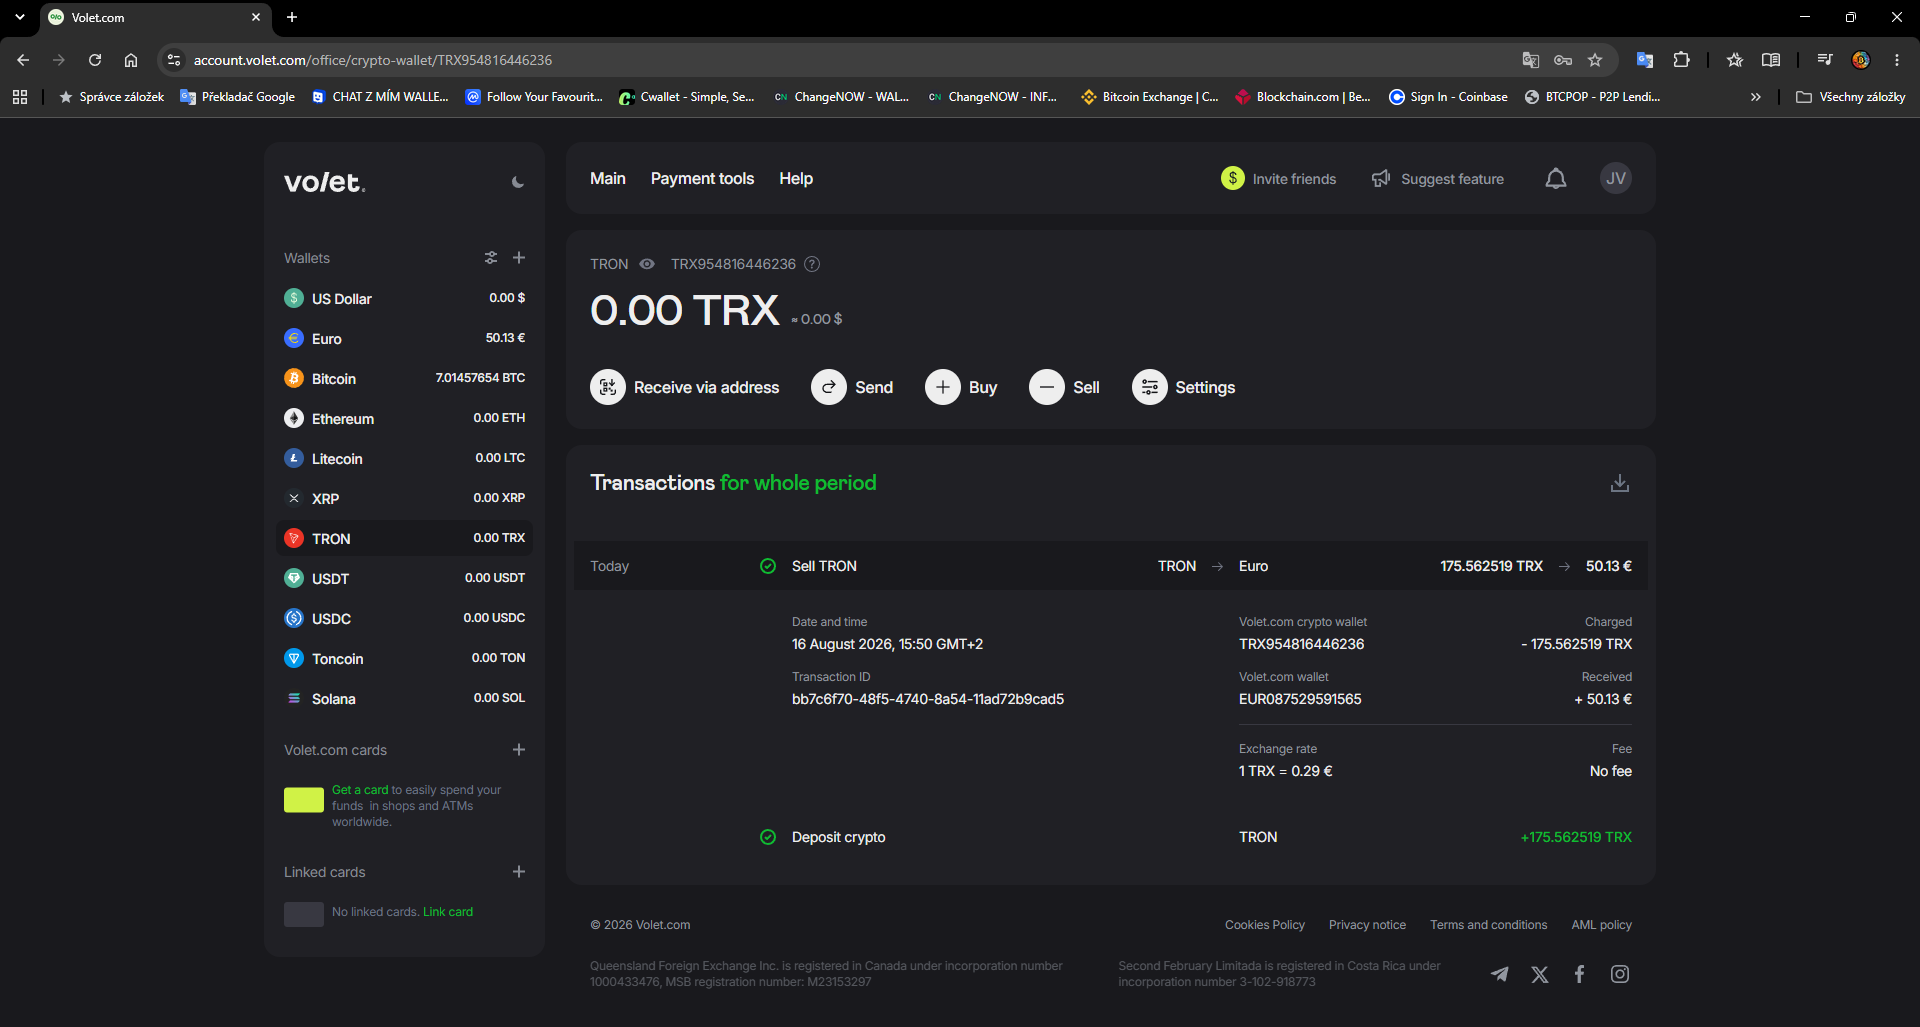Collapse the Sell TRON transaction row

1110,566
